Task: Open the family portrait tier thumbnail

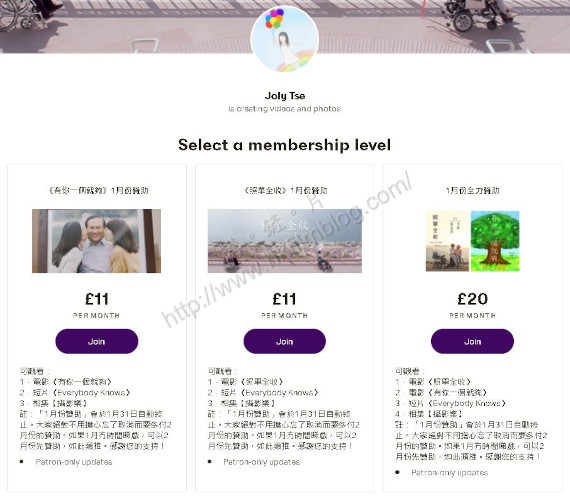Action: click(96, 241)
